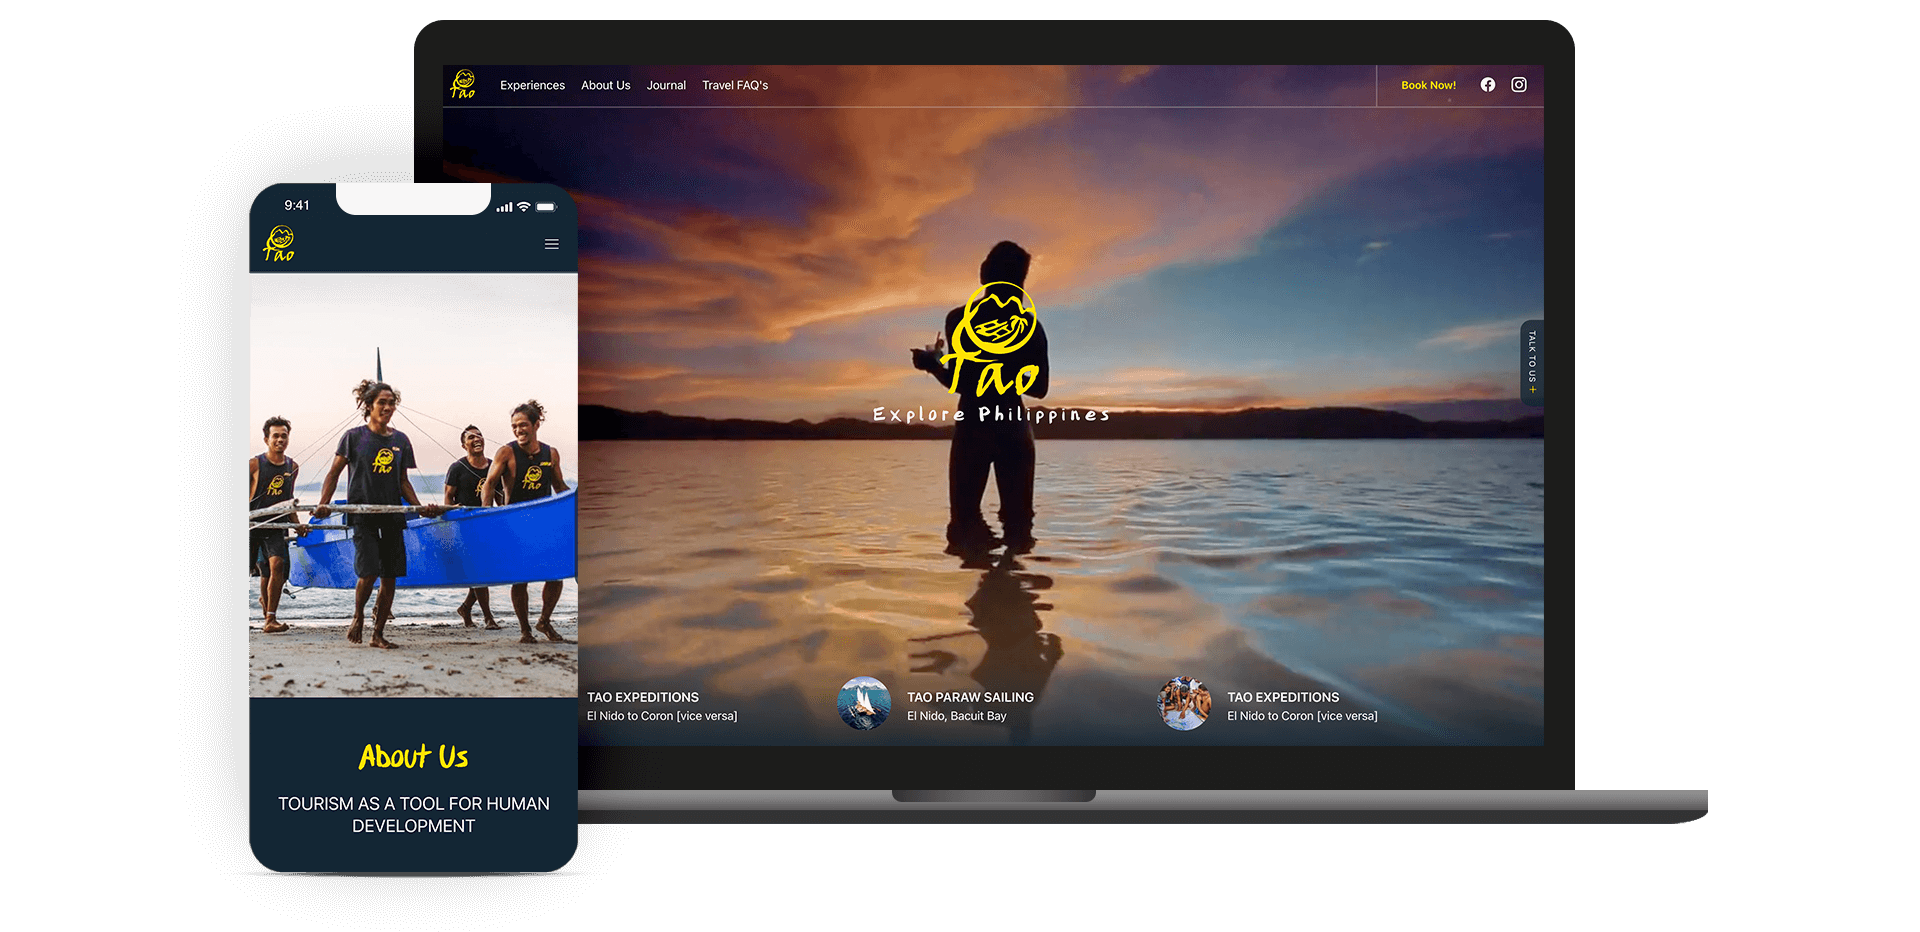Tap Tao logo in phone header
The width and height of the screenshot is (1920, 932).
coord(279,244)
